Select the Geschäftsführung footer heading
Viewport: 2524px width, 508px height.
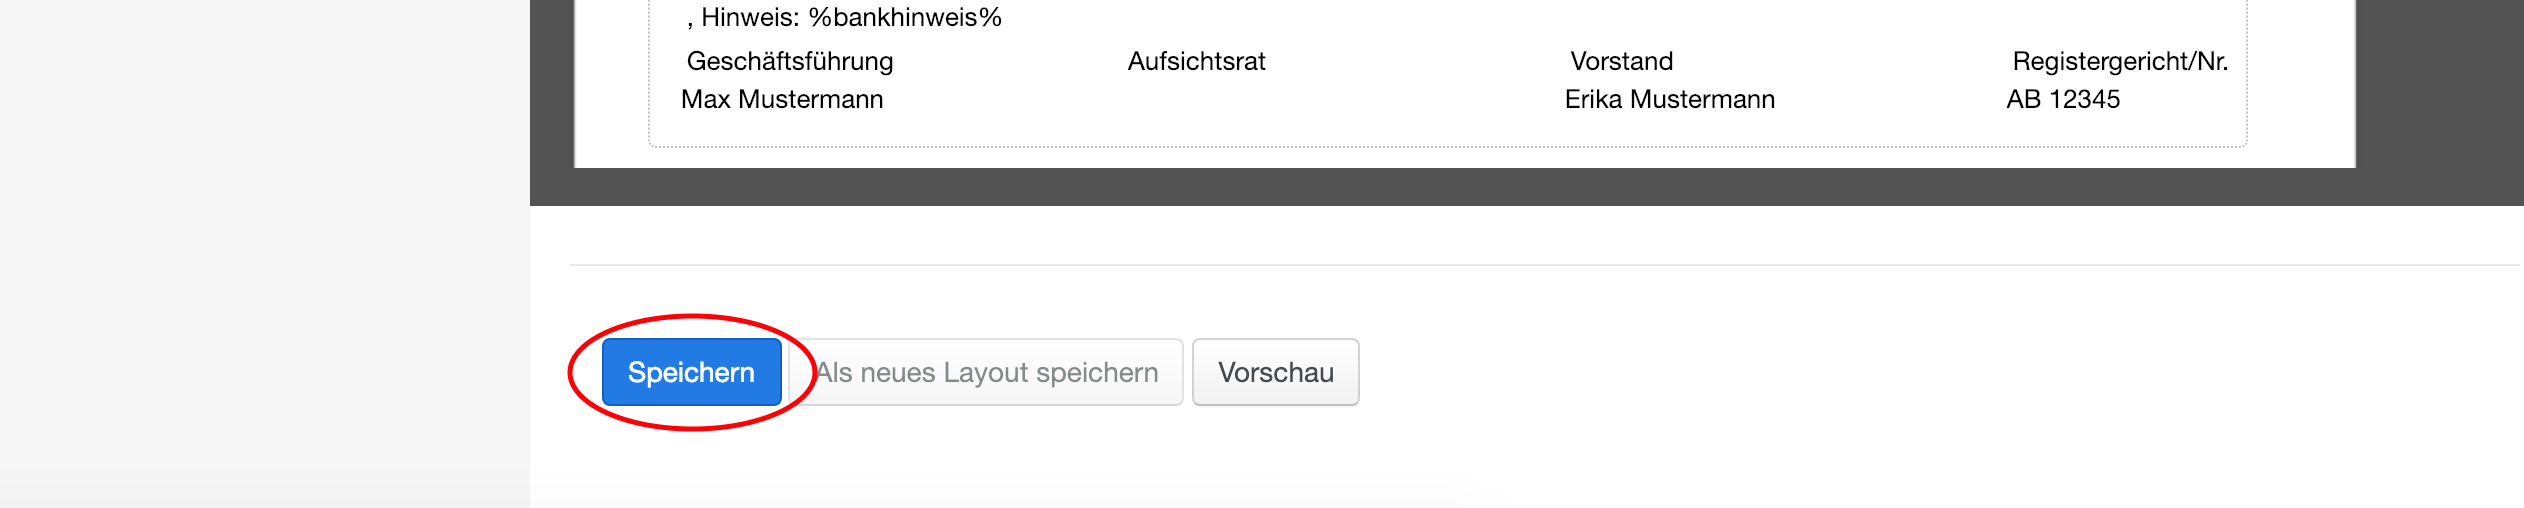(789, 61)
